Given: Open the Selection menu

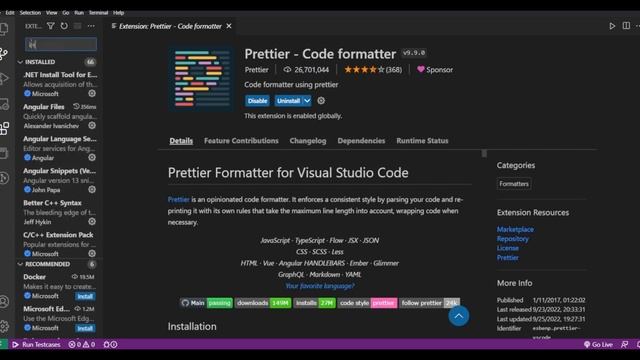Looking at the screenshot, I should click(x=30, y=13).
